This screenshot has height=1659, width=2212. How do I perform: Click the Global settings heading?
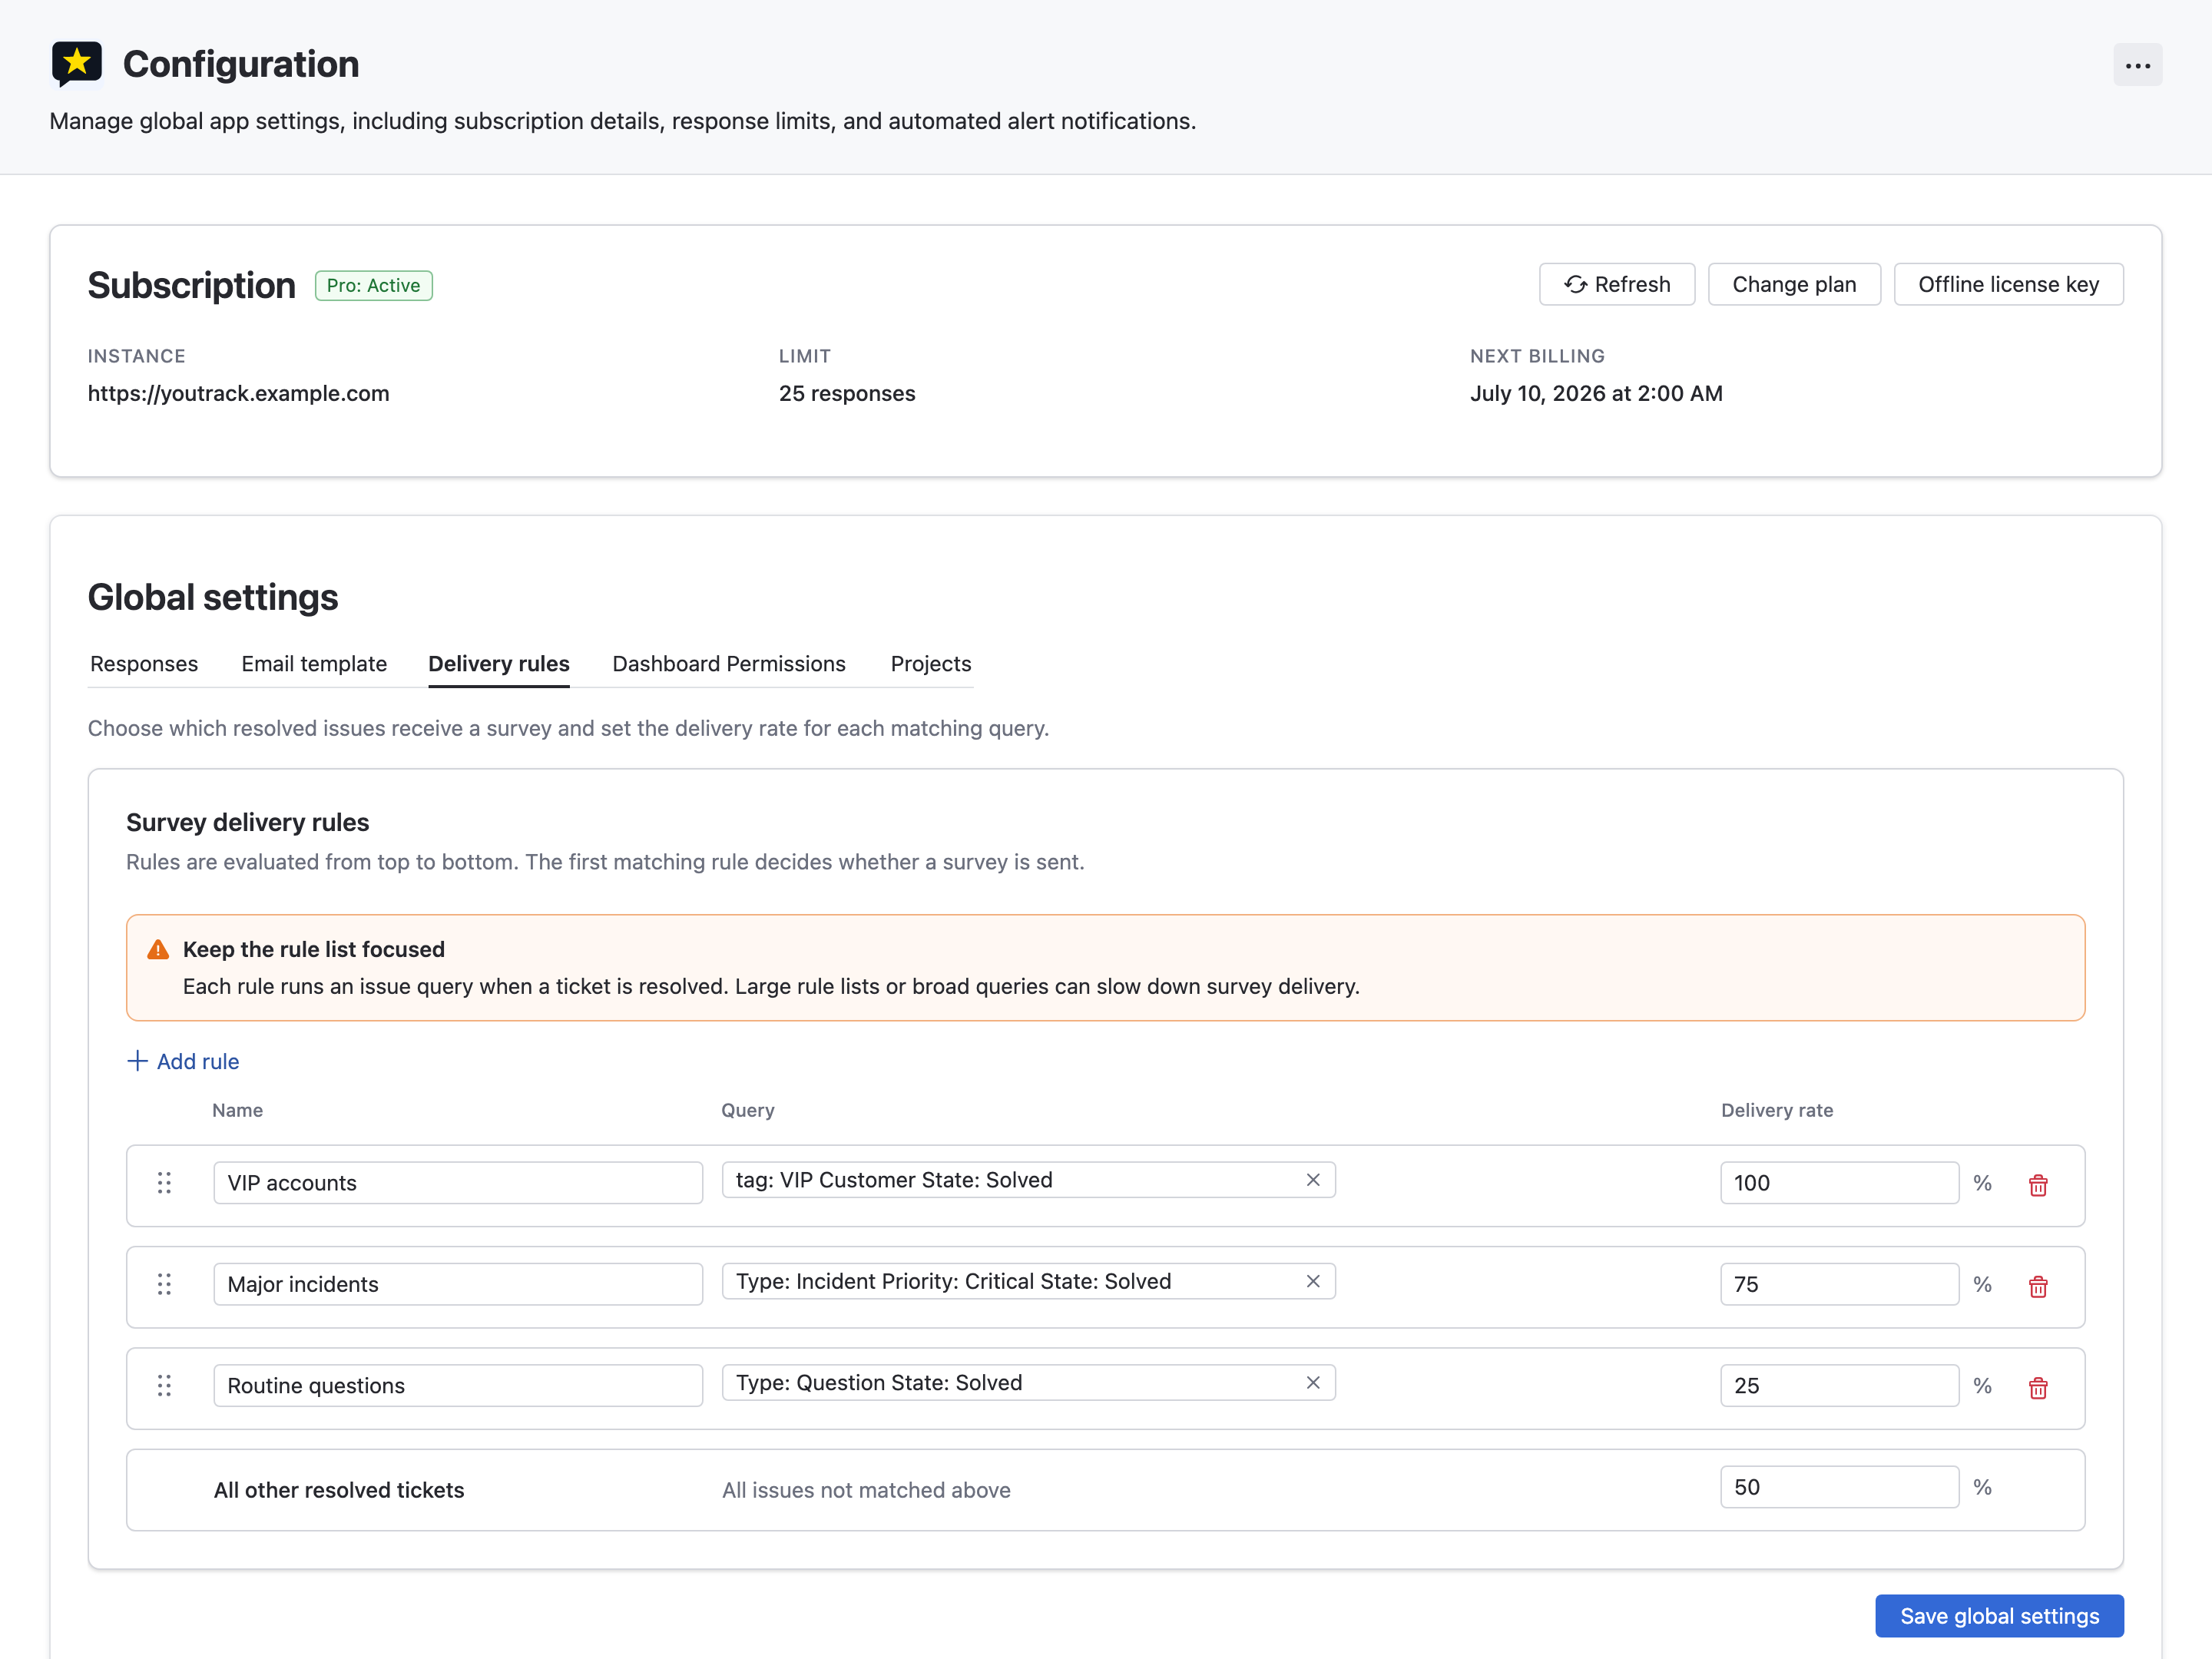212,597
